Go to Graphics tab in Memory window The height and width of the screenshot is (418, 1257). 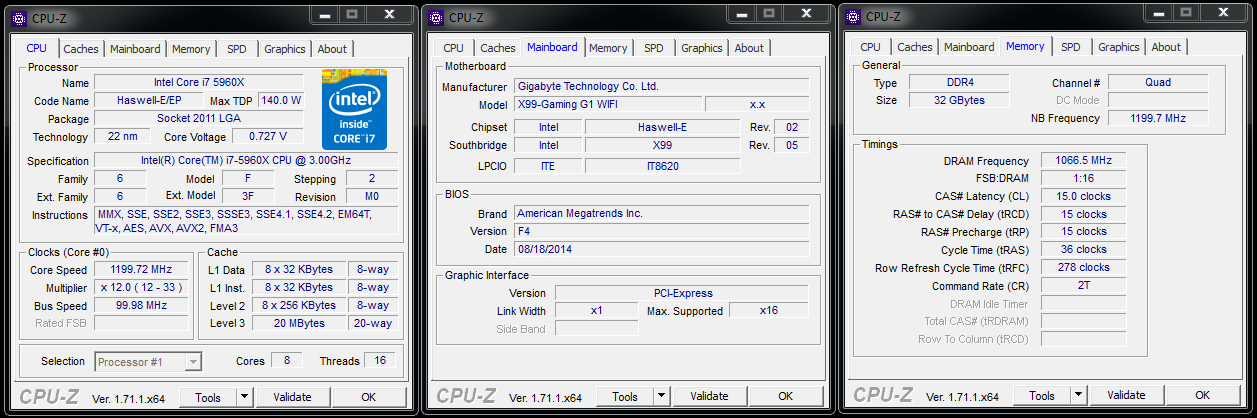pos(1119,47)
